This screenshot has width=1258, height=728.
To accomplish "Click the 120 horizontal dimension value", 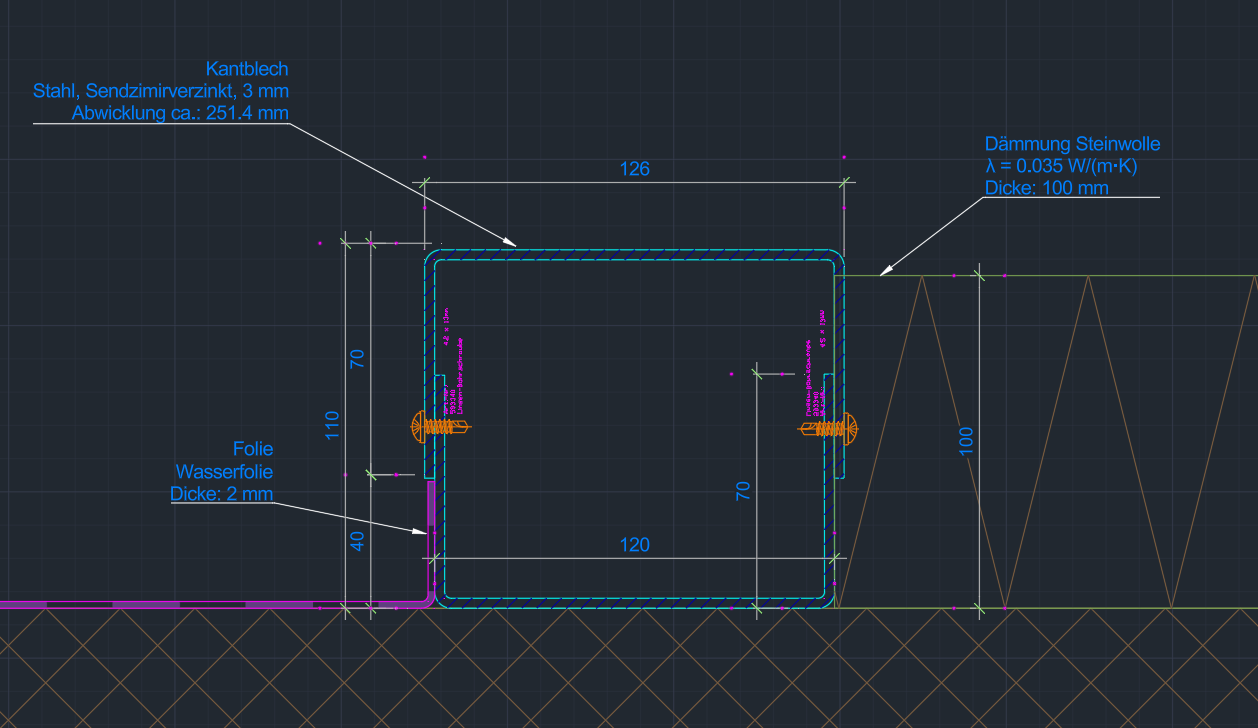I will 634,545.
